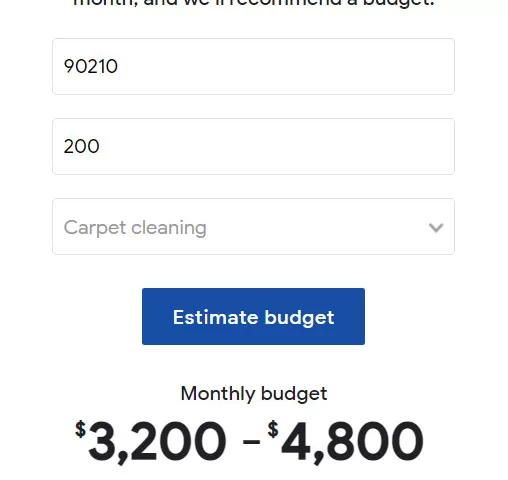Click the 200 text in the second field

click(82, 146)
